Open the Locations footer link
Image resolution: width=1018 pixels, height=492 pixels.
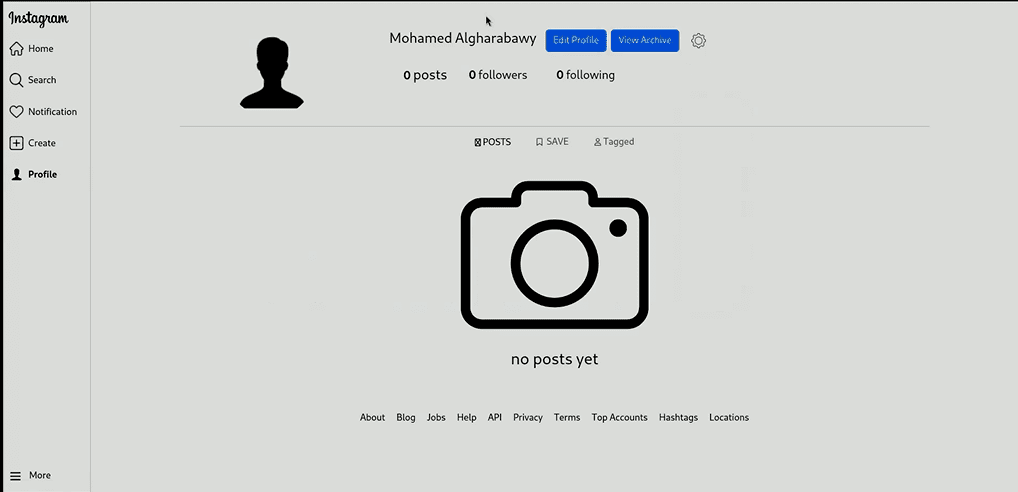point(728,417)
